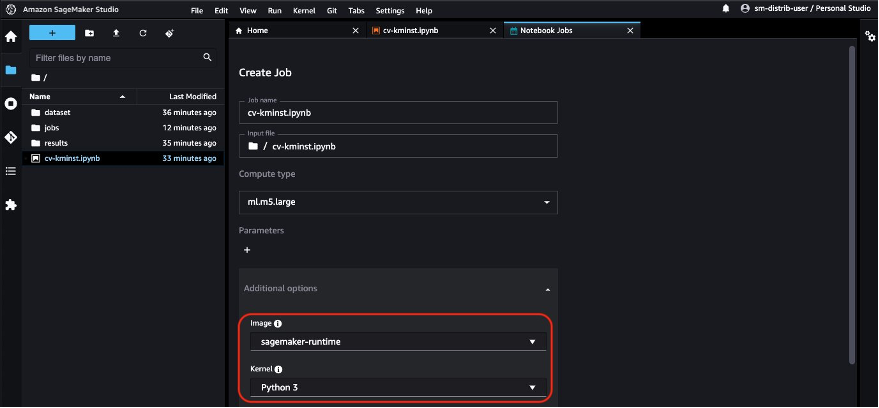Viewport: 879px width, 408px height.
Task: Click the blue new launcher plus button
Action: [52, 33]
